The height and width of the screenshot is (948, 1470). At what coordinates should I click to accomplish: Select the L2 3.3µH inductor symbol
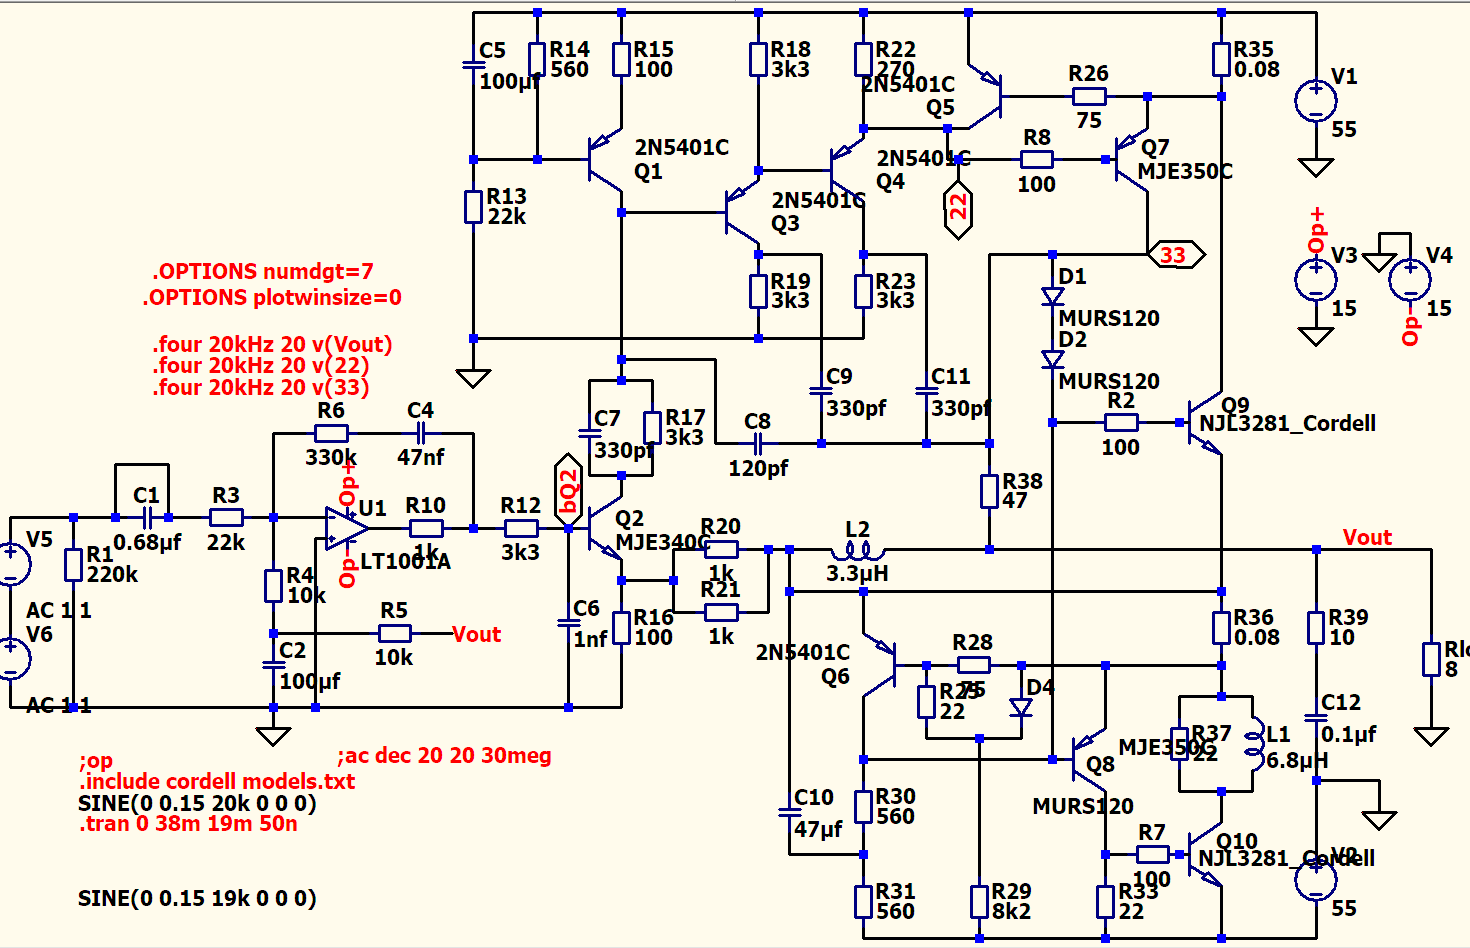click(858, 550)
